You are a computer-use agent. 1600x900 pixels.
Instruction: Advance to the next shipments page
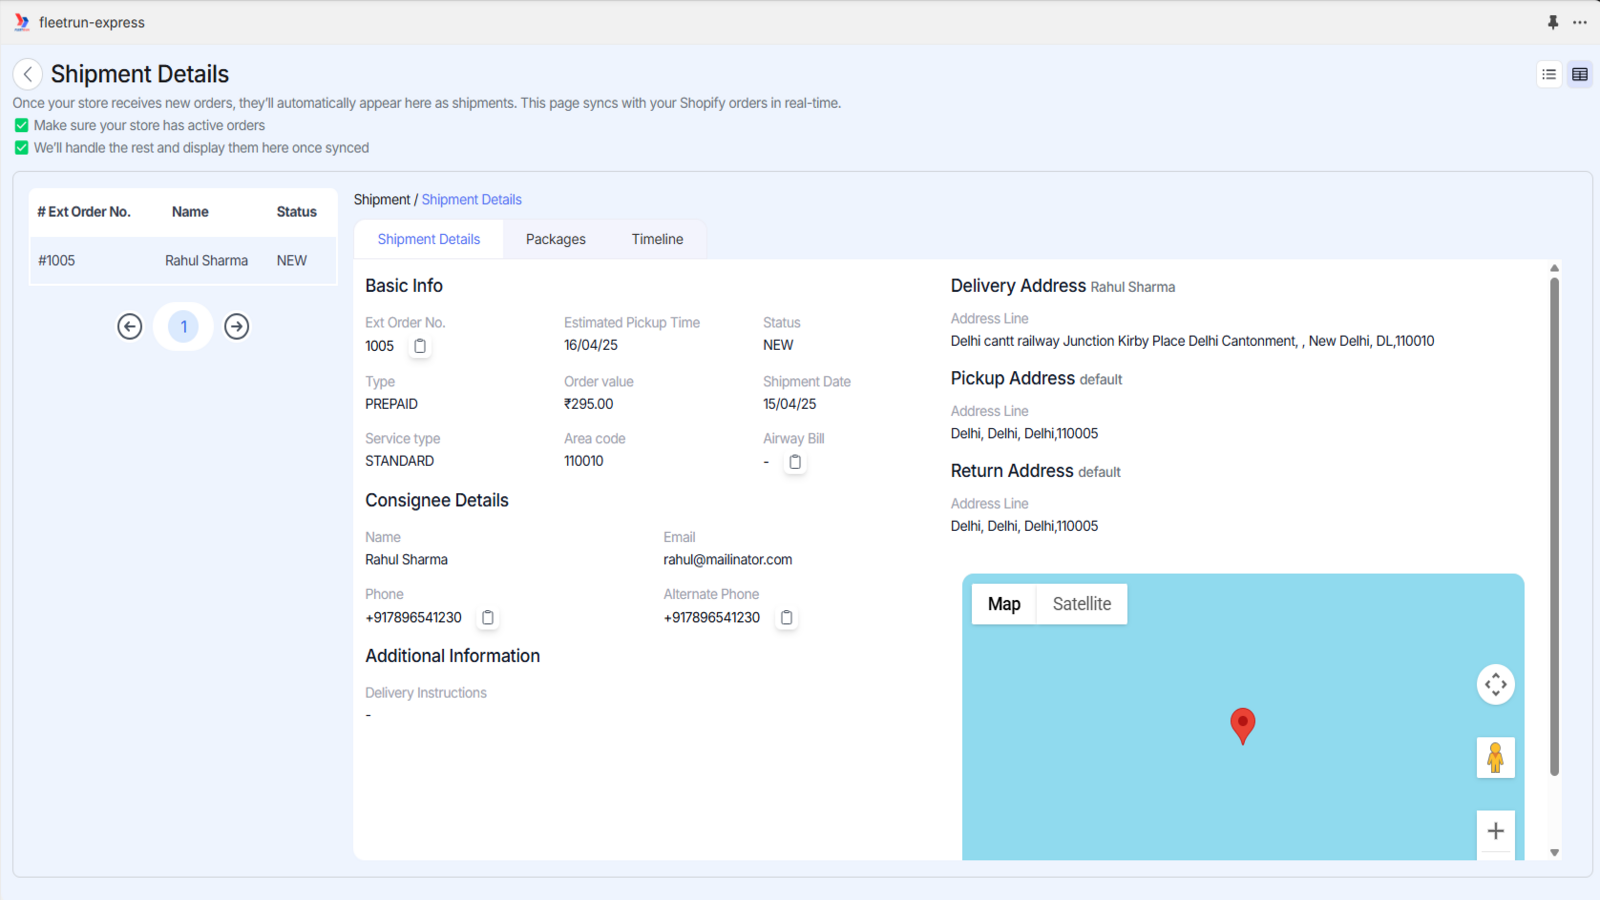236,326
